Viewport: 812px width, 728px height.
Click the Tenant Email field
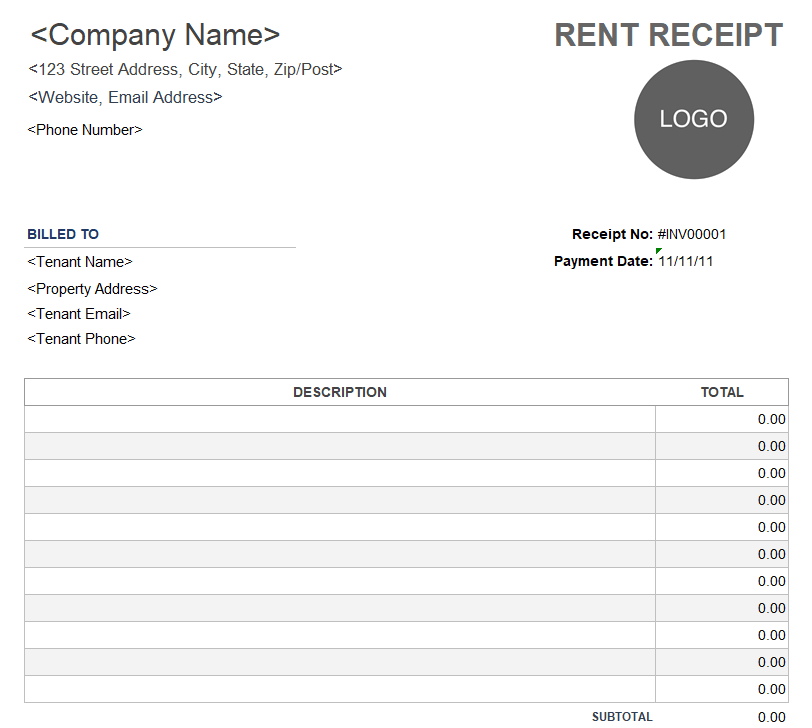(x=79, y=314)
